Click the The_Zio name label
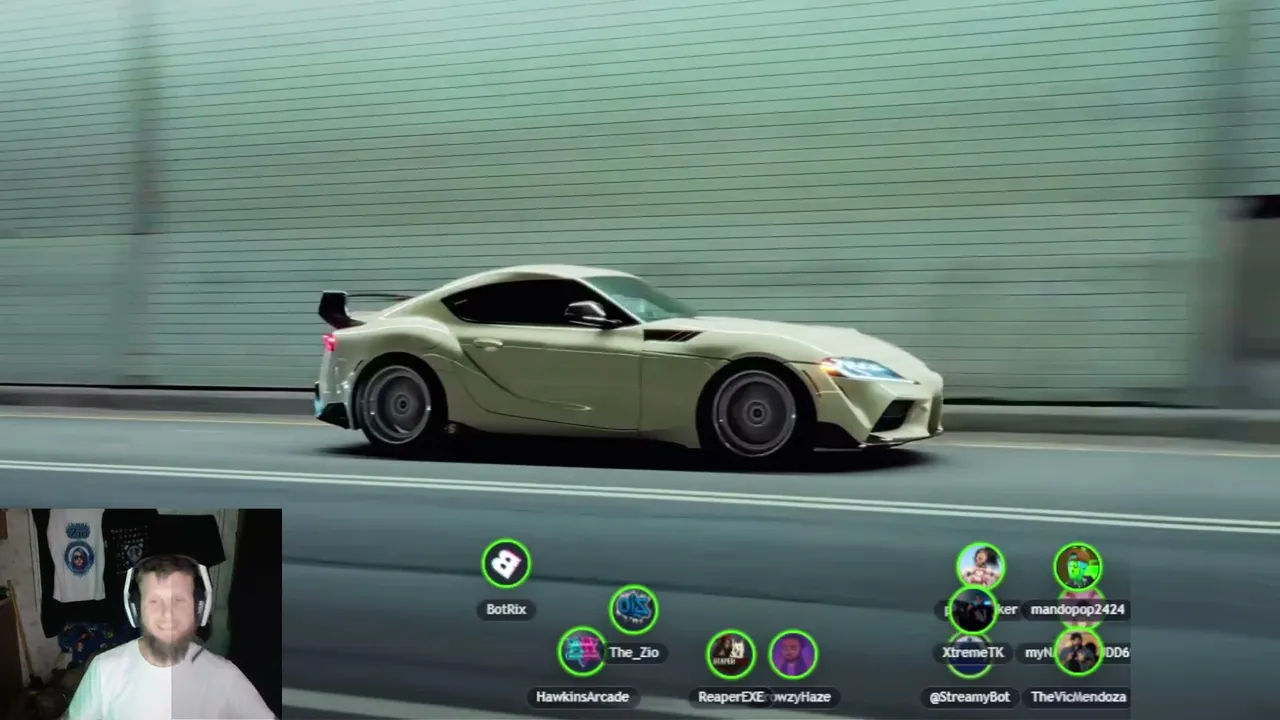 click(634, 652)
